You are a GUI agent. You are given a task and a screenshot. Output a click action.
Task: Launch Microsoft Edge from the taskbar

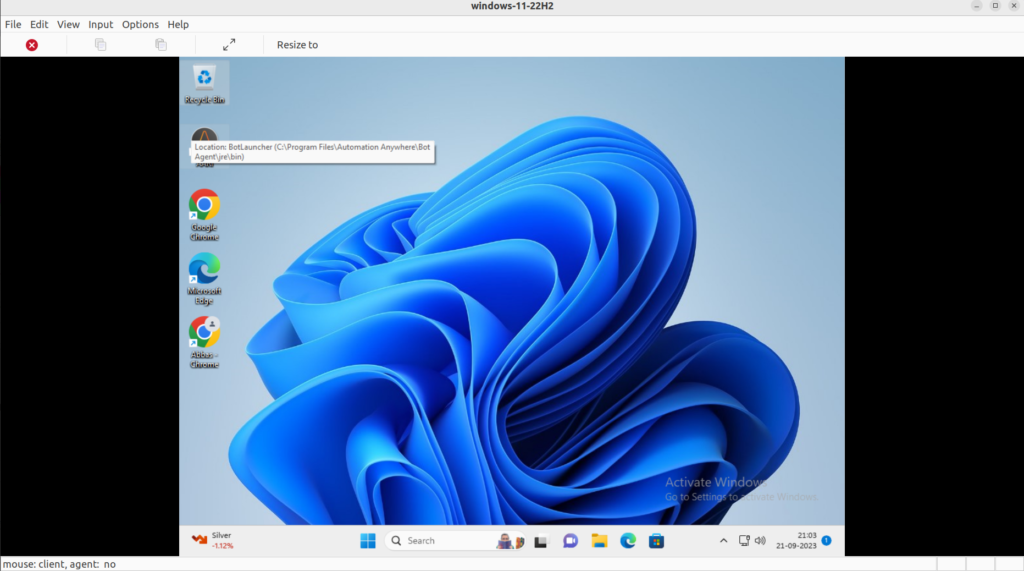pos(628,541)
